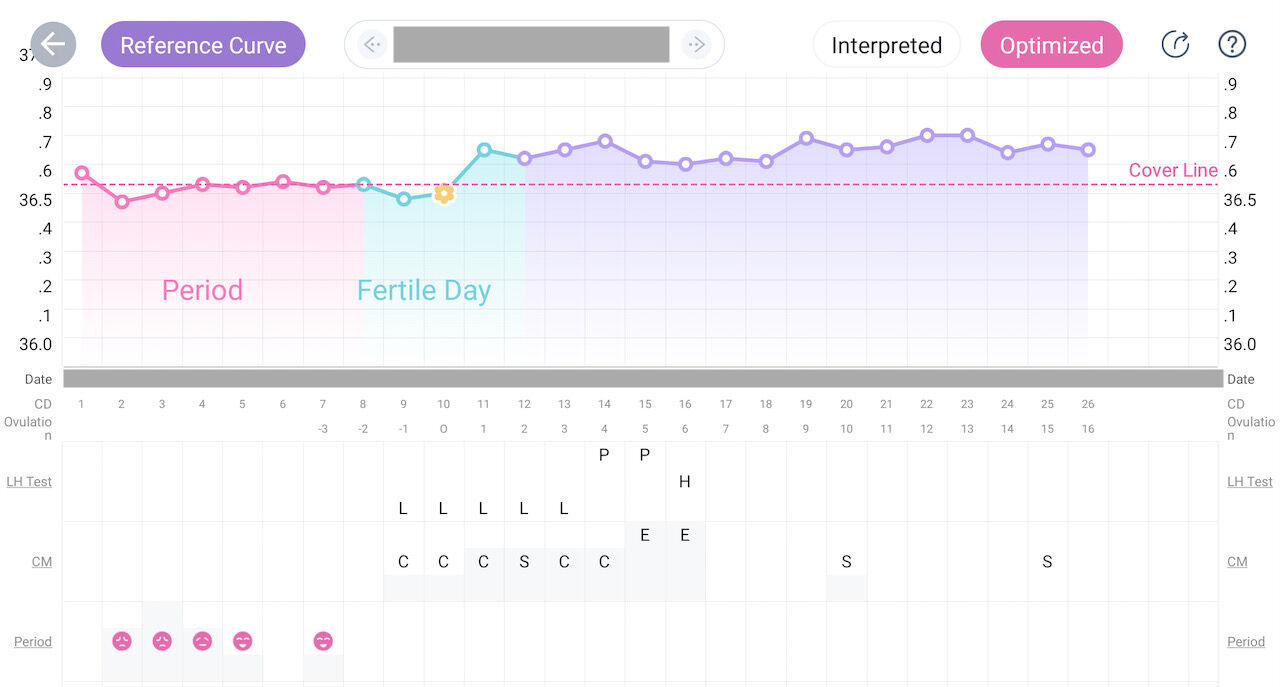Go to next cycle arrow
Image resolution: width=1280 pixels, height=687 pixels.
(696, 45)
